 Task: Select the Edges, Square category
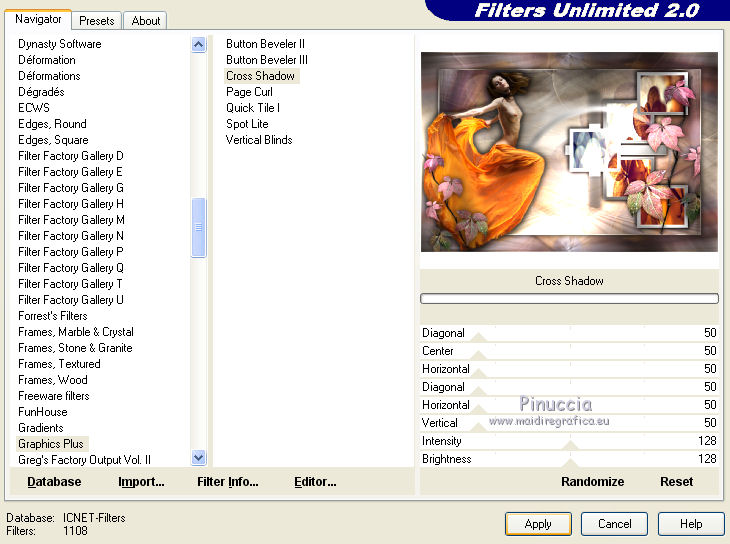(53, 140)
